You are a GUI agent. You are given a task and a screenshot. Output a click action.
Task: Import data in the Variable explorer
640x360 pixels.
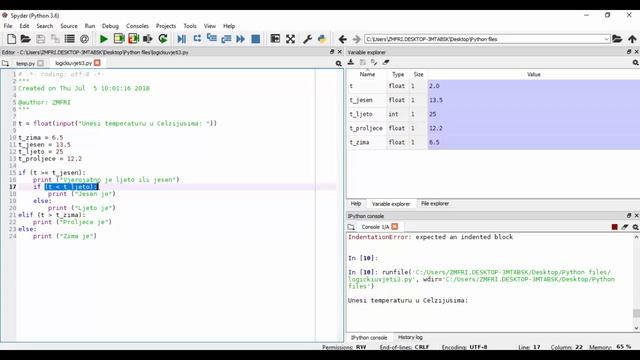351,62
